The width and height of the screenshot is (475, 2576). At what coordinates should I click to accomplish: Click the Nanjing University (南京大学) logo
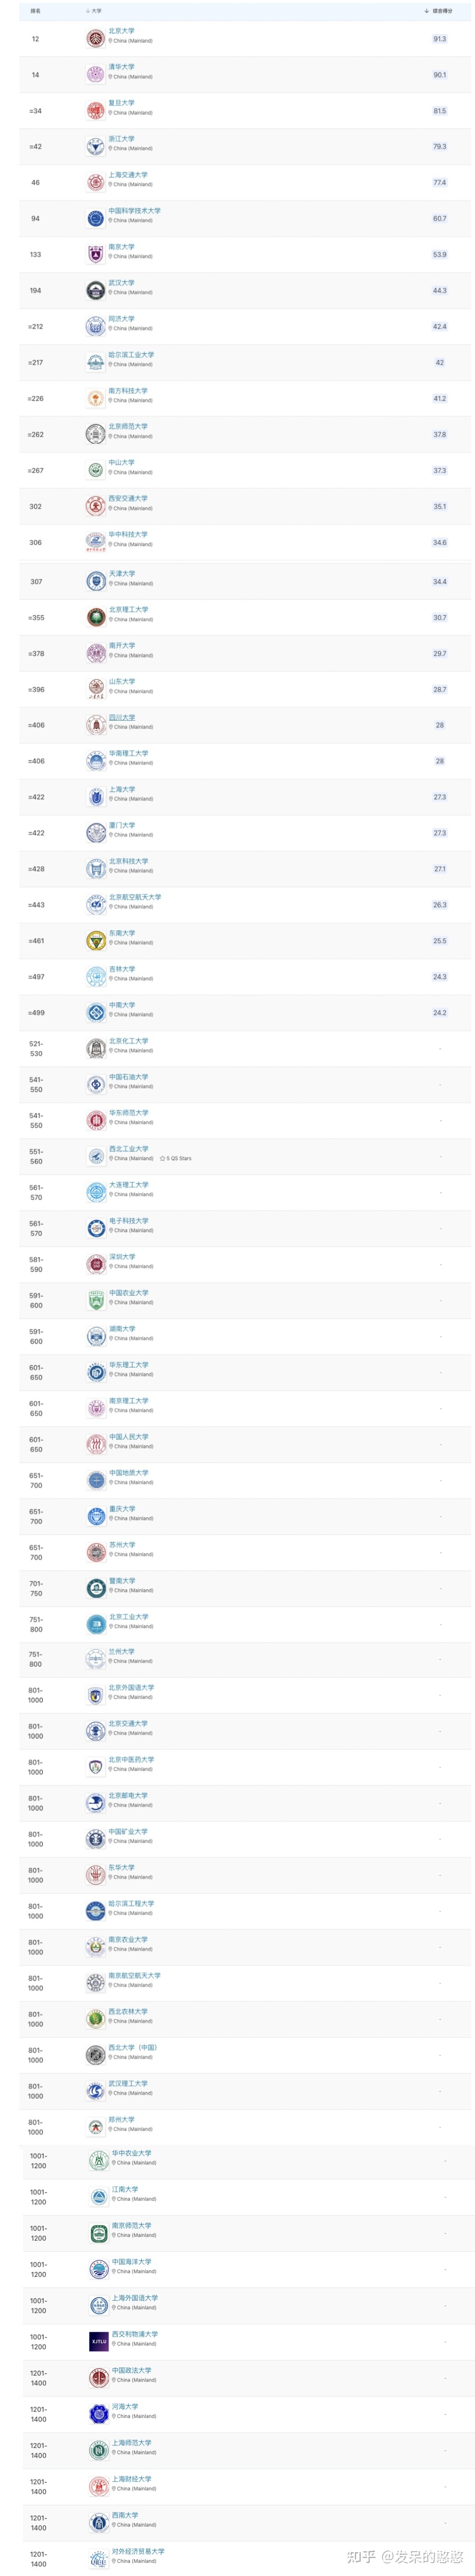(95, 254)
